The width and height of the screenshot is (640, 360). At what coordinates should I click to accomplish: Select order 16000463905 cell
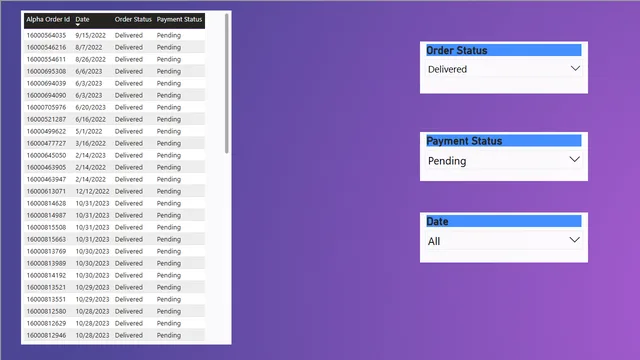point(46,167)
